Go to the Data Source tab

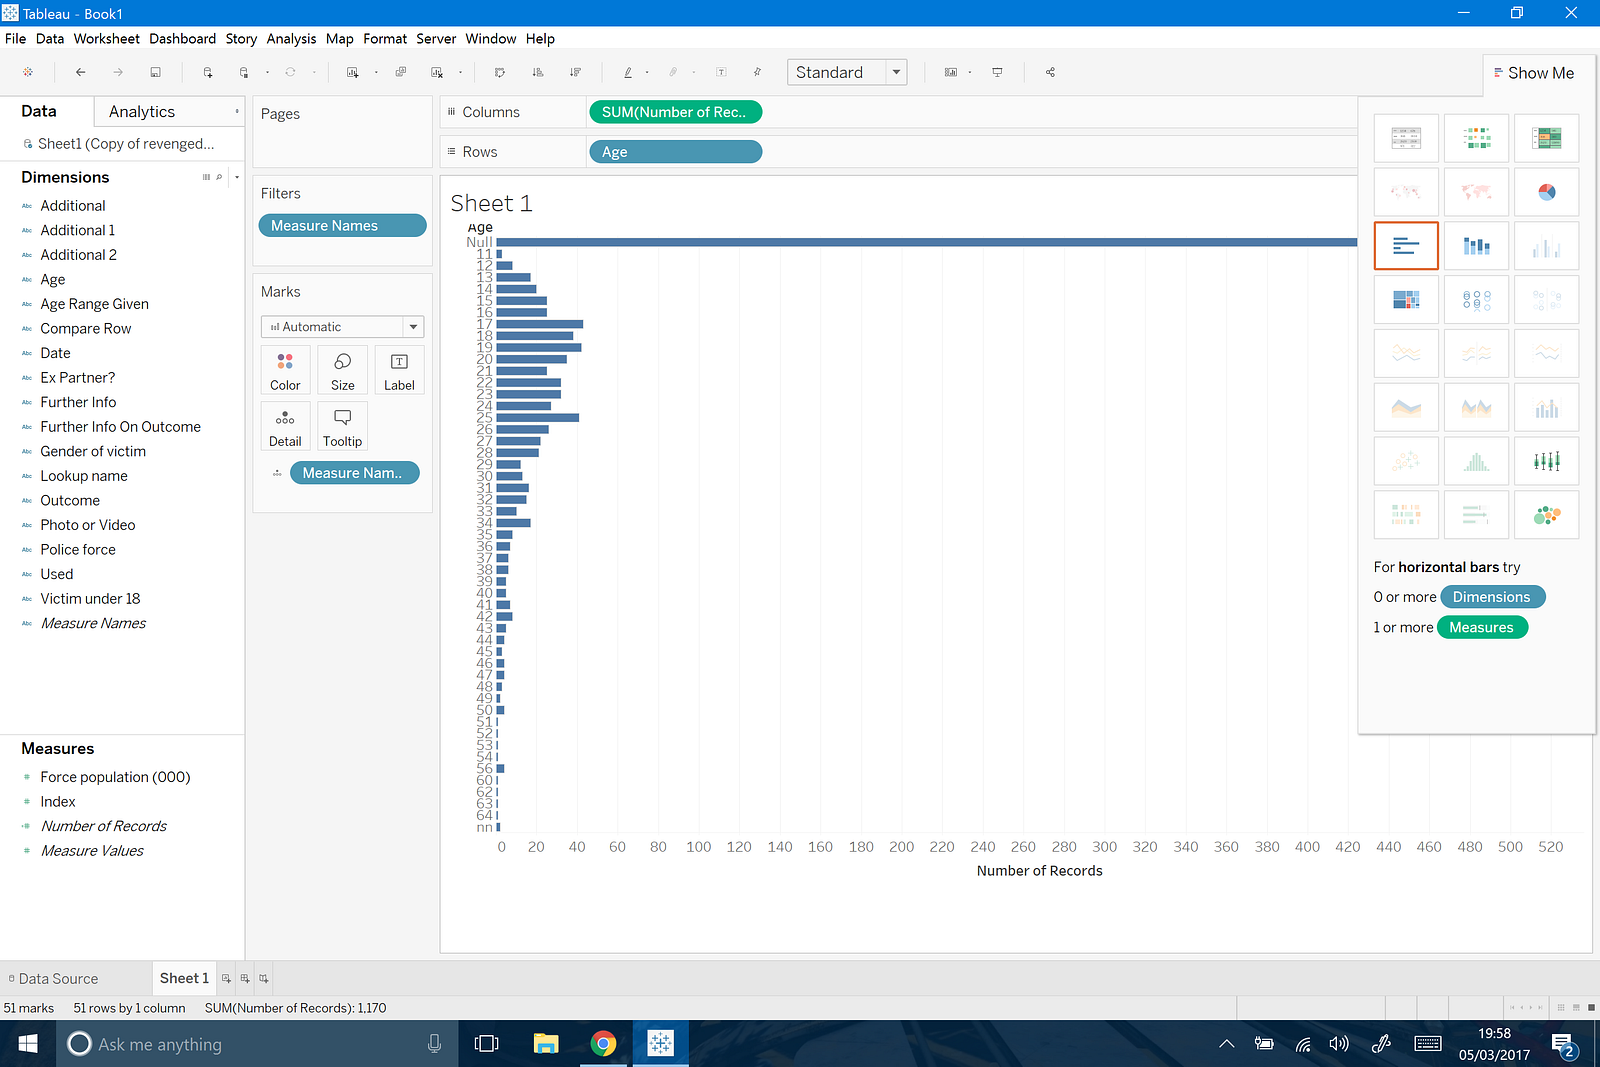[58, 979]
